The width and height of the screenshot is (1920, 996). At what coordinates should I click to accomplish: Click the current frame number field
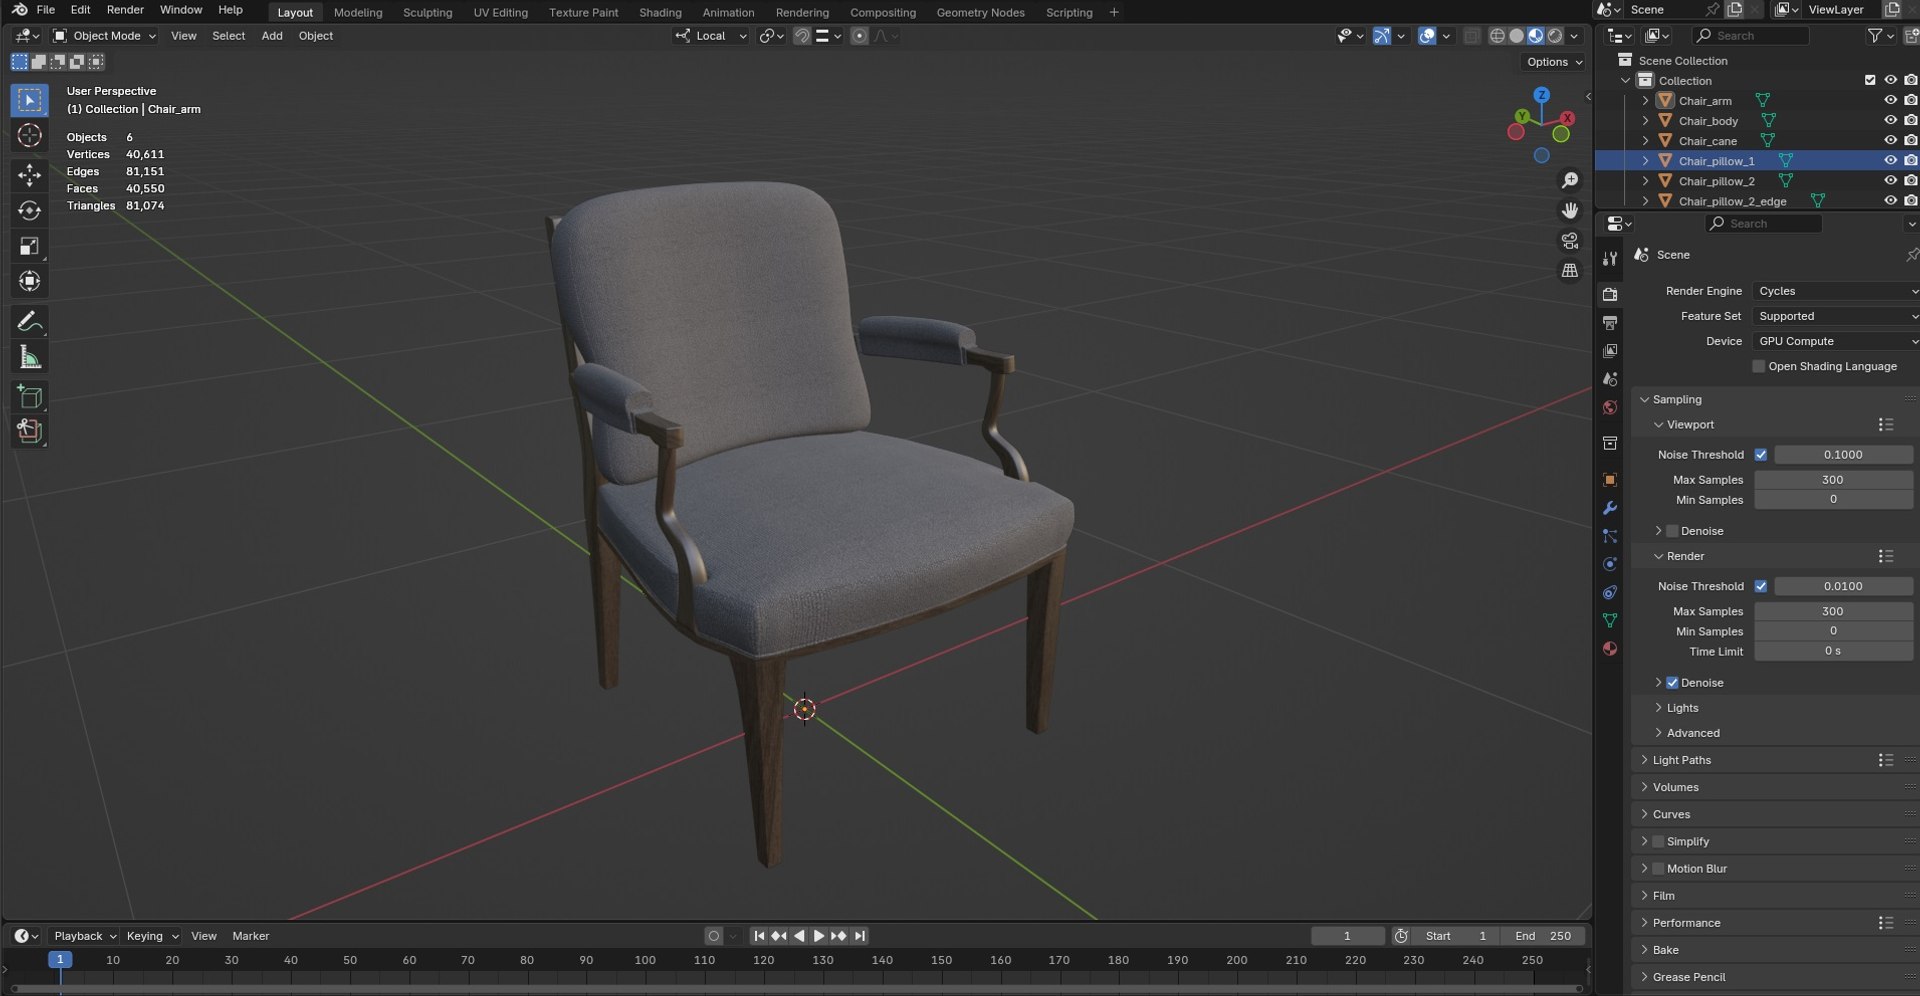tap(1347, 937)
